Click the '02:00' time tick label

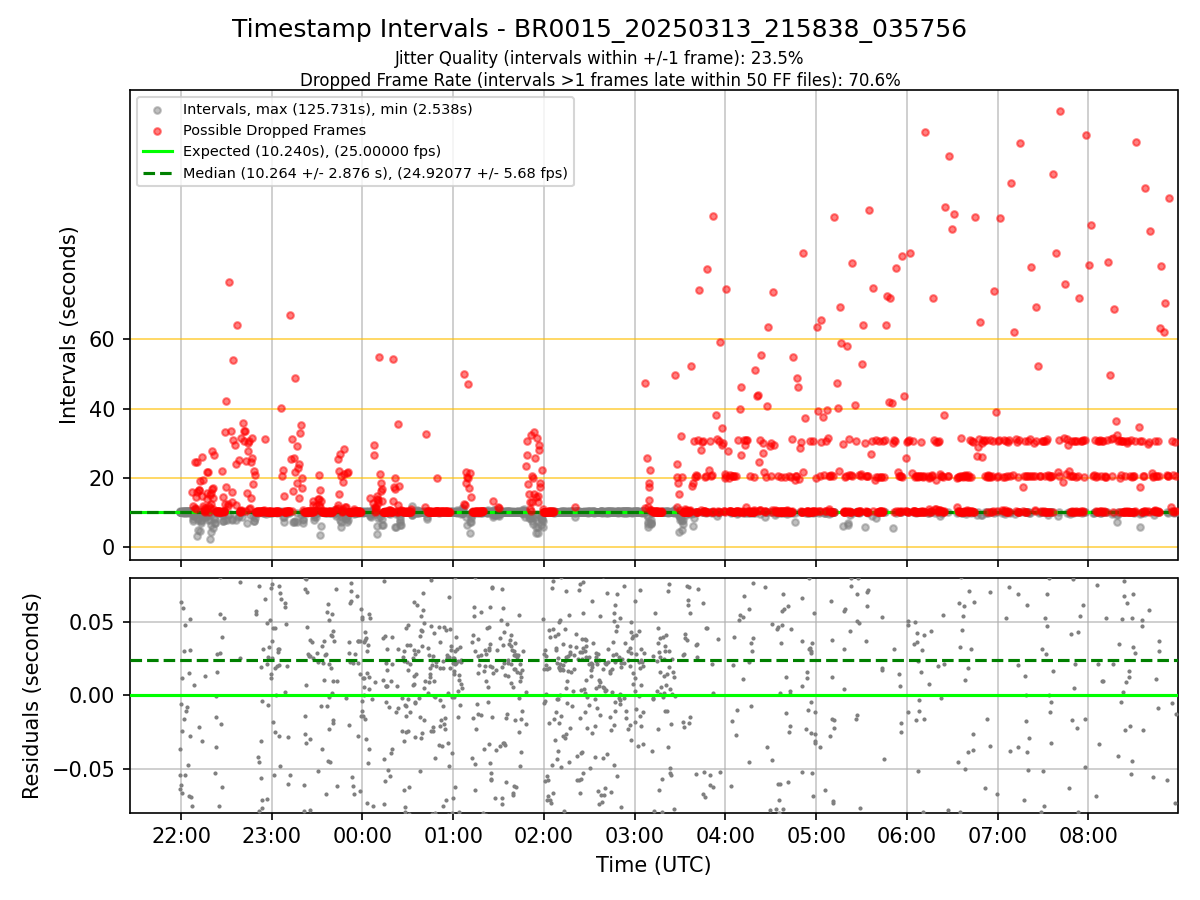tap(544, 834)
